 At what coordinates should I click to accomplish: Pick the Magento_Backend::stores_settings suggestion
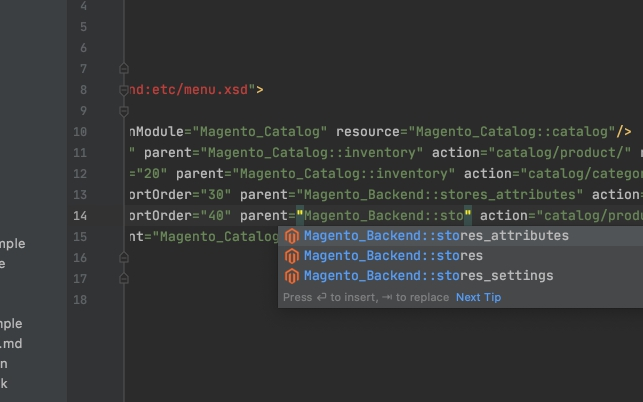461,276
